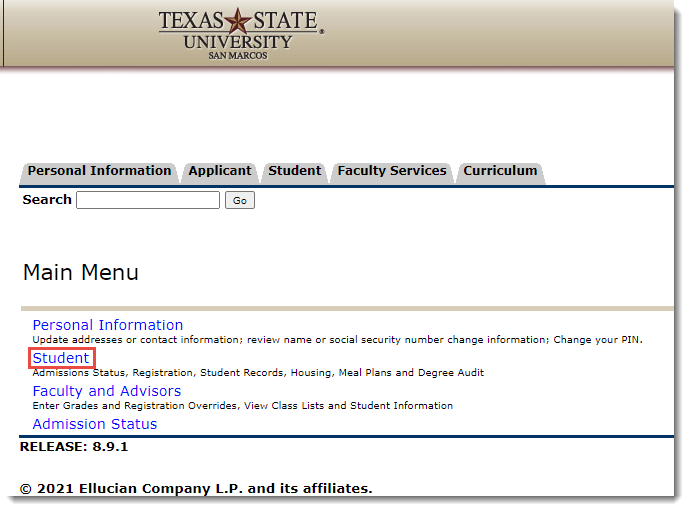Click the Ellucian copyright notice
Viewport: 689px width, 511px height.
196,489
